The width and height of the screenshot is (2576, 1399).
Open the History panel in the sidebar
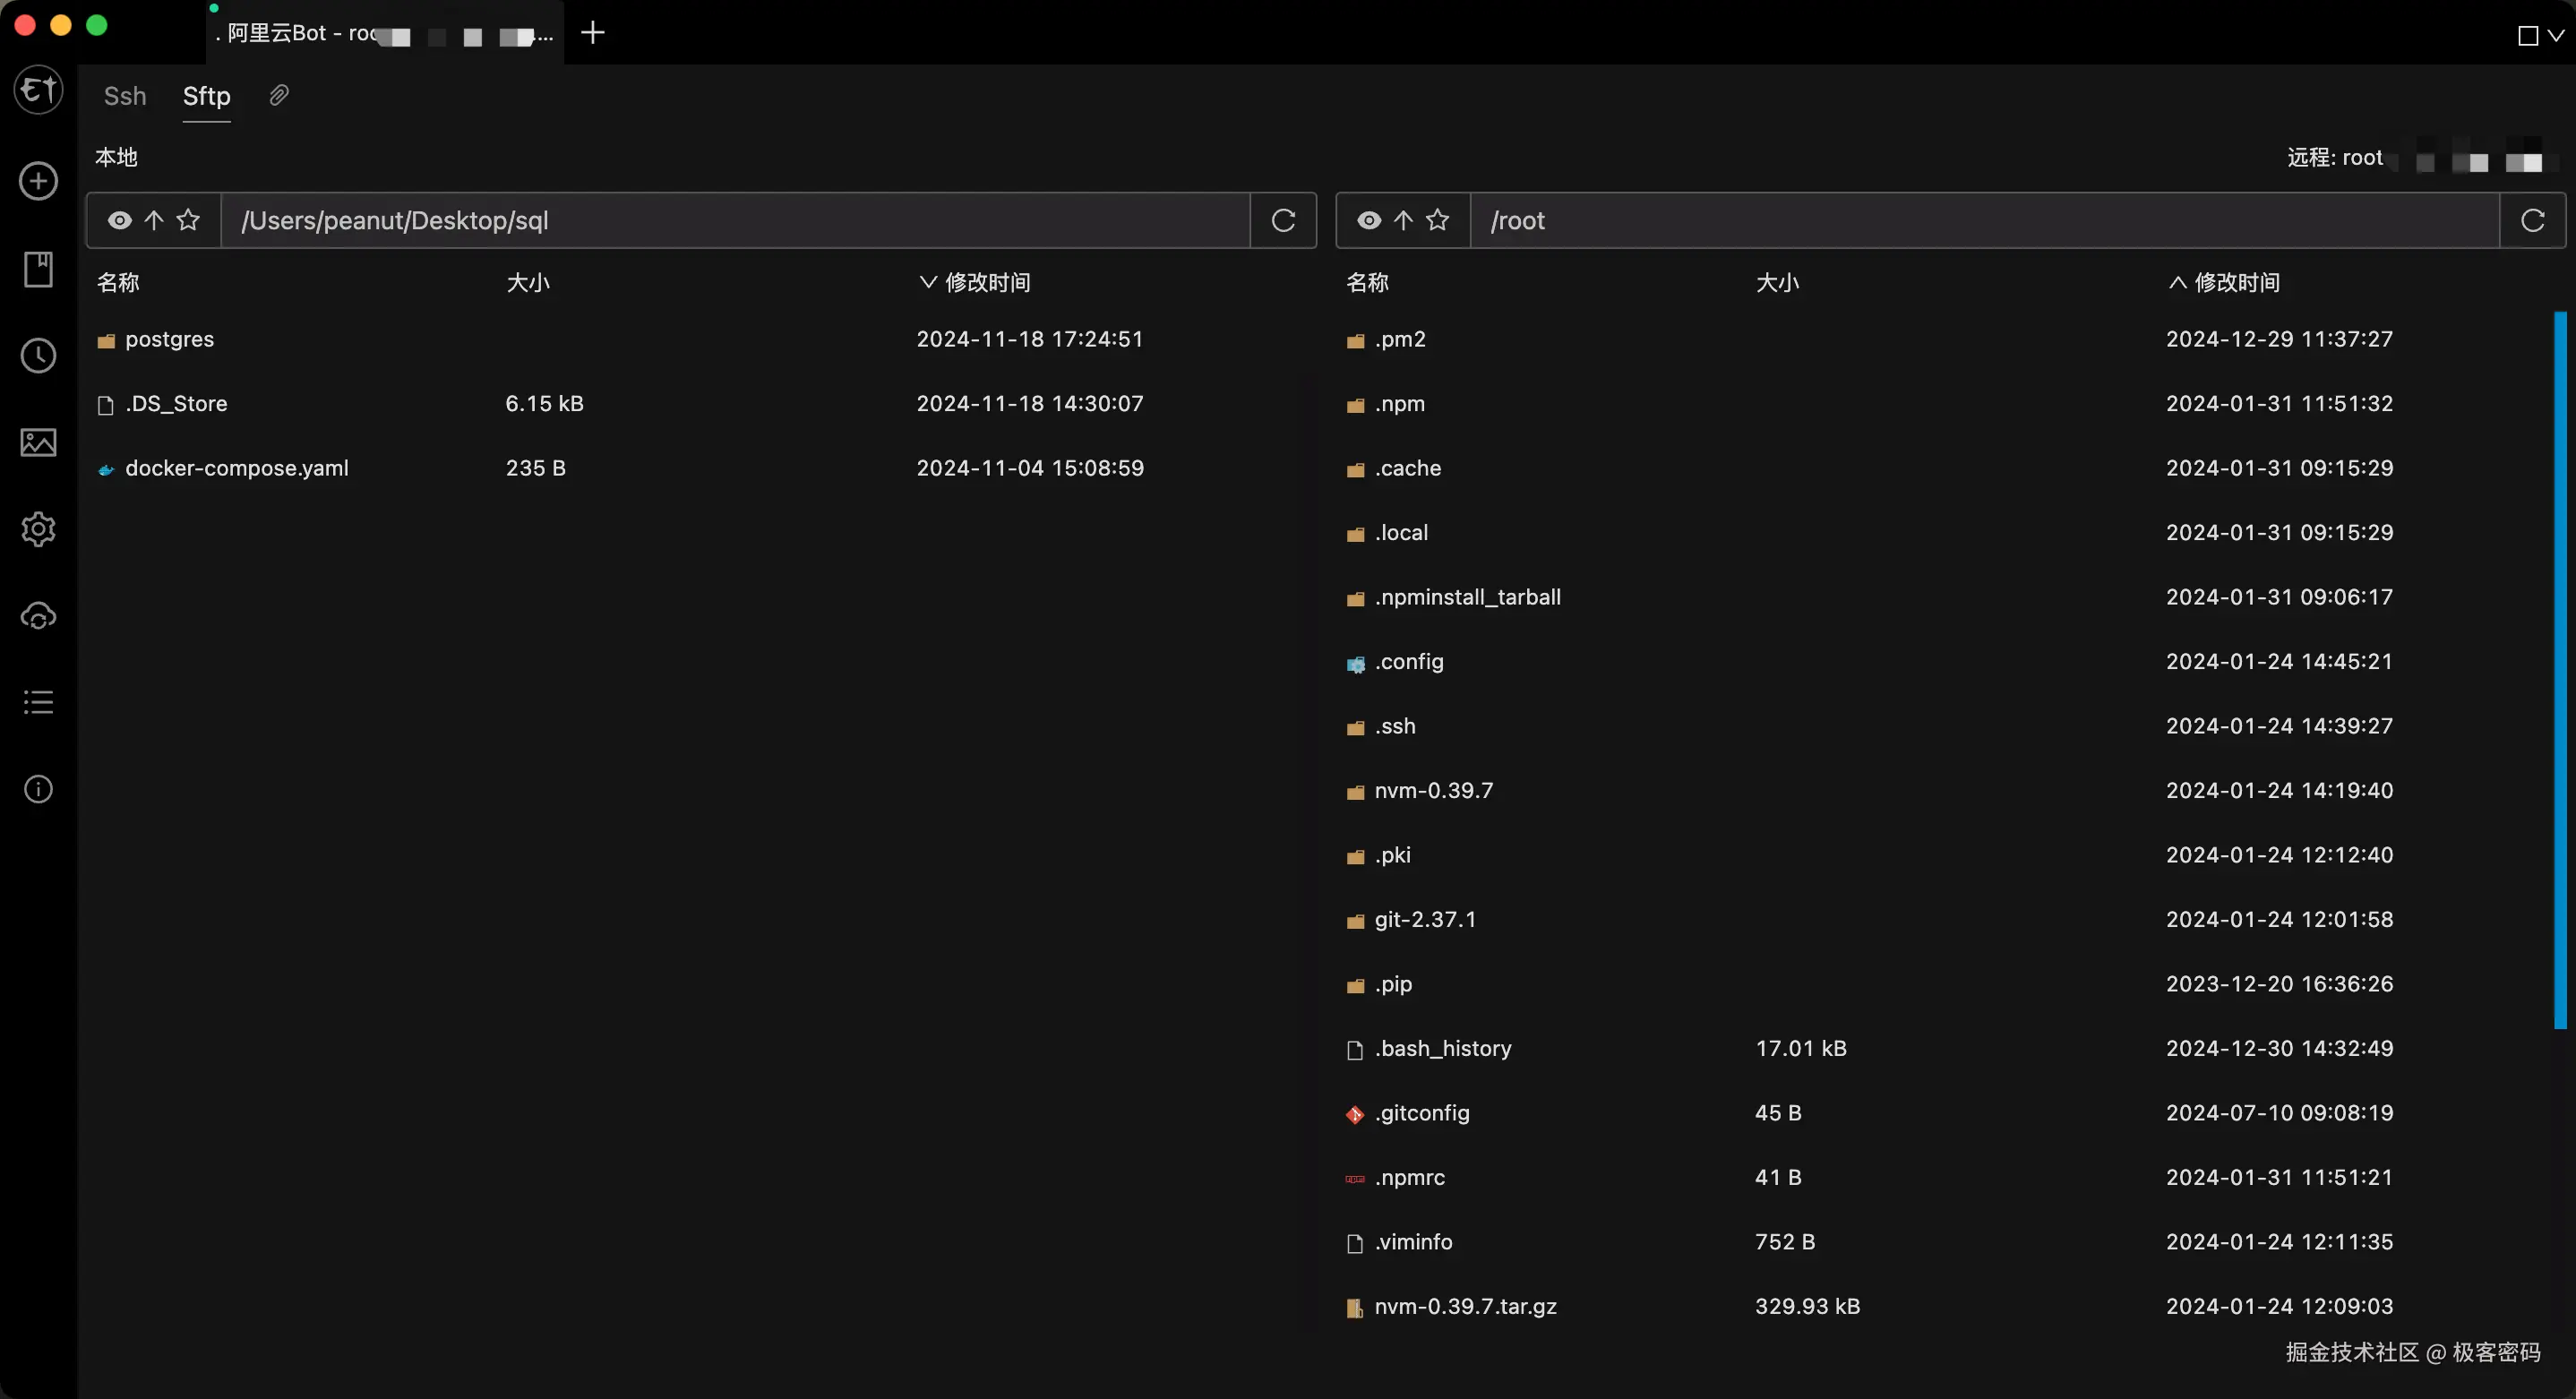coord(37,355)
